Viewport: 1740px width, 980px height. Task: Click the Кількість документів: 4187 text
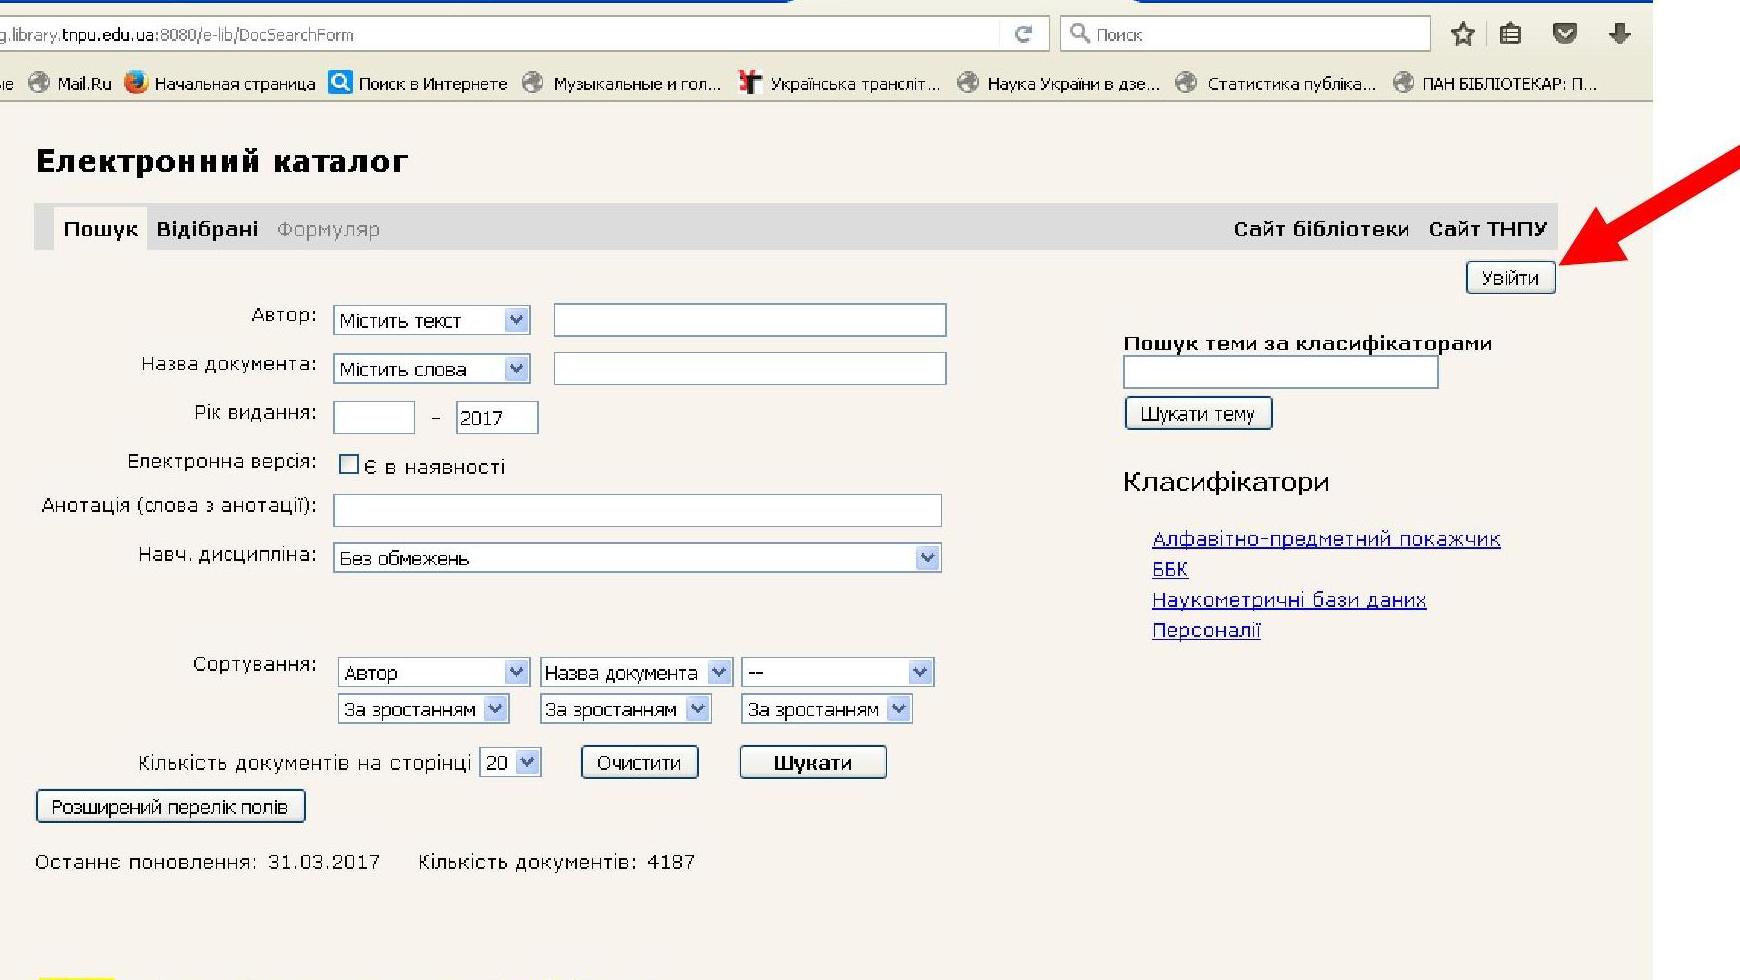click(556, 862)
